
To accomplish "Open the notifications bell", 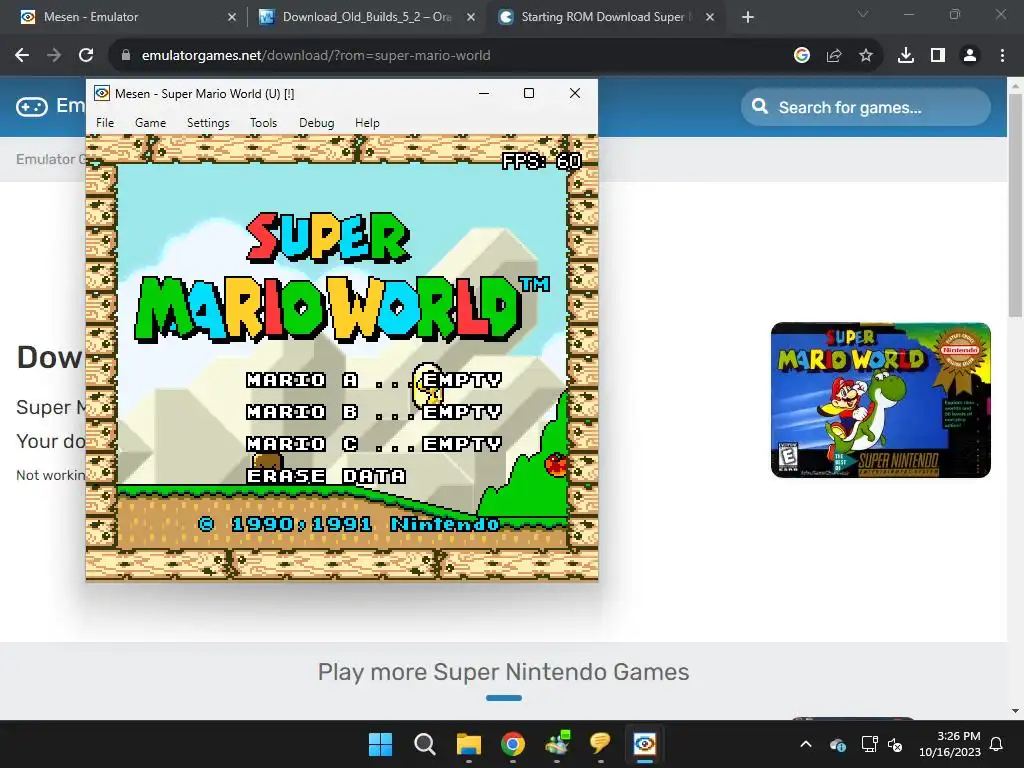I will point(997,744).
